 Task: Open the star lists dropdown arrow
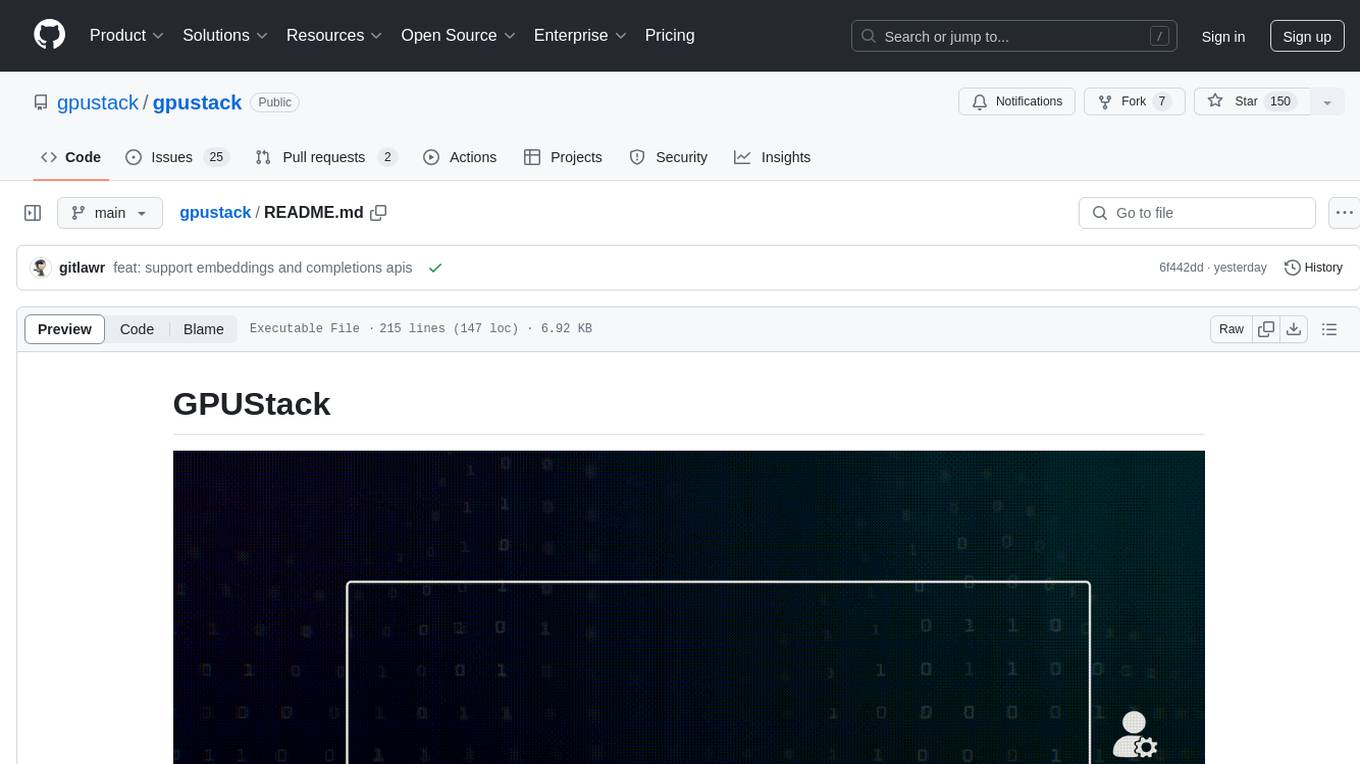[x=1327, y=101]
